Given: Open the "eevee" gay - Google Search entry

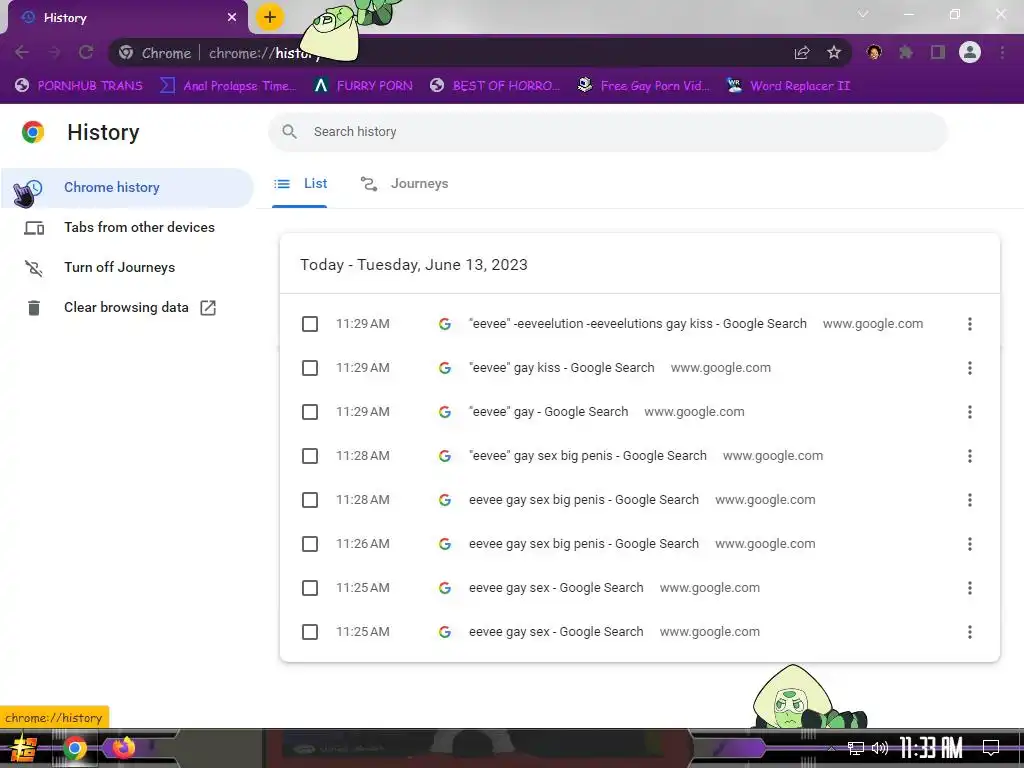Looking at the screenshot, I should point(549,412).
